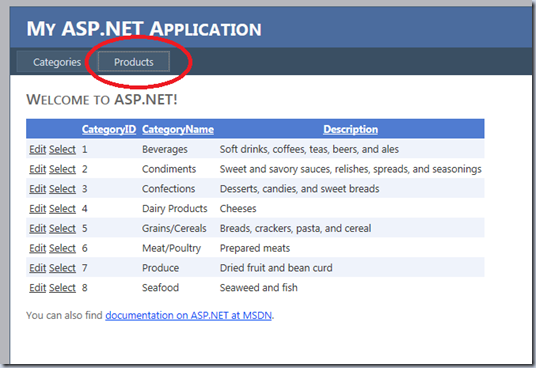The image size is (536, 368).
Task: Click Select for the Dairy Products row
Action: click(x=62, y=209)
